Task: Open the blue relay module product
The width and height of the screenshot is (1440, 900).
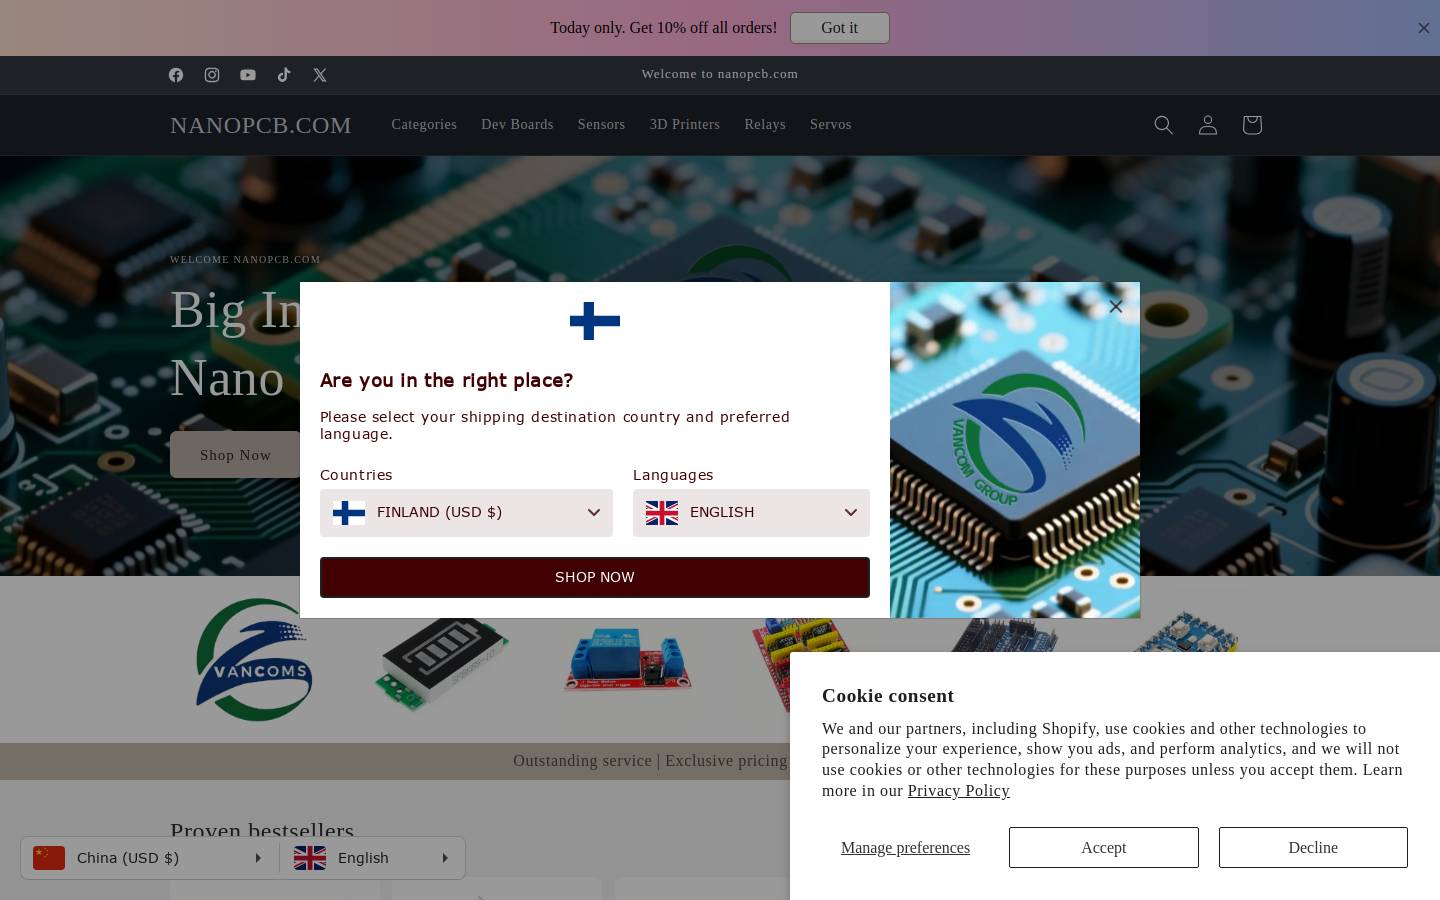Action: tap(628, 660)
